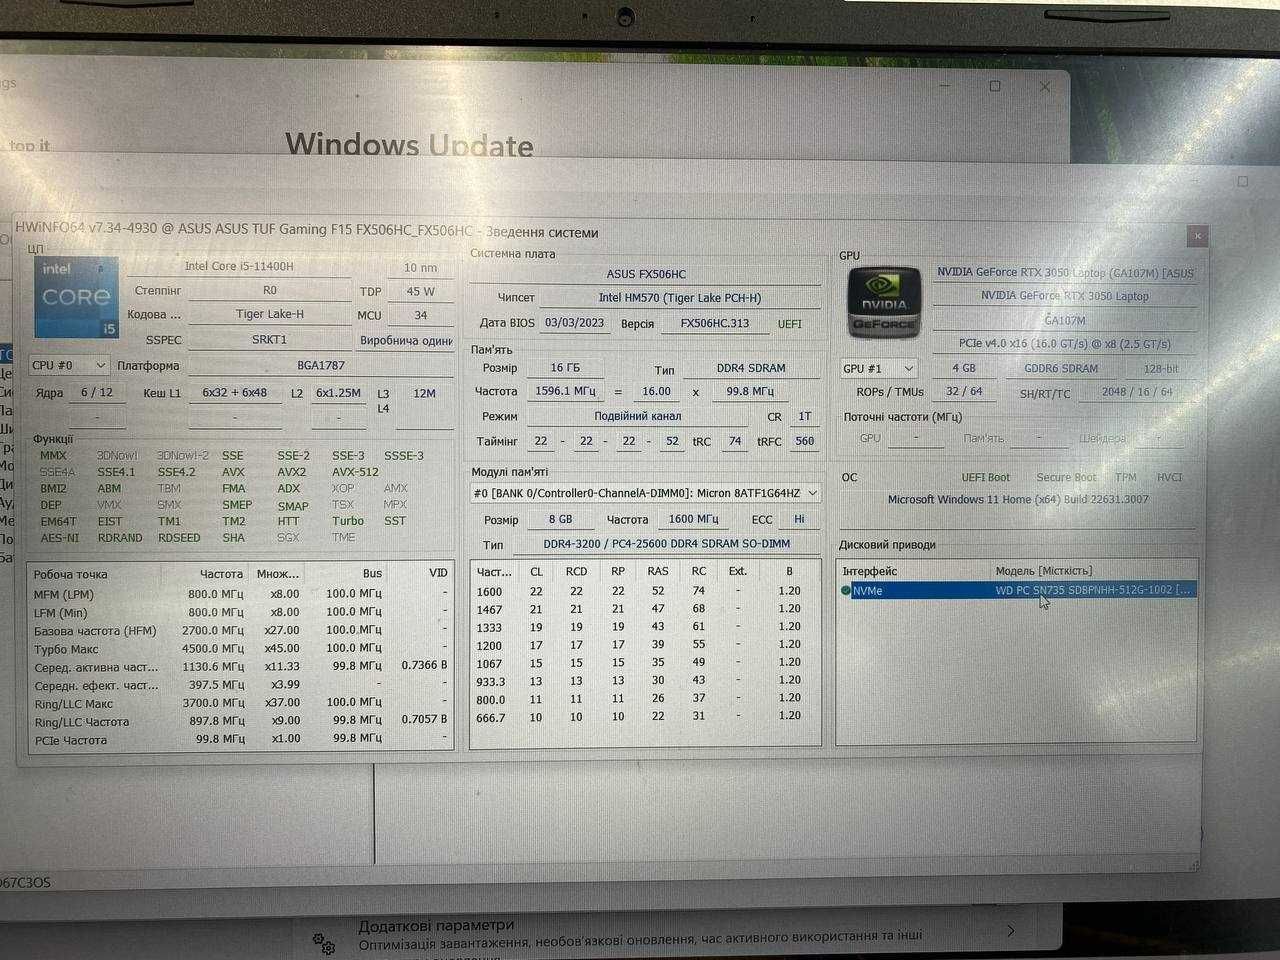Click the Інтерфейс column header
The width and height of the screenshot is (1280, 960).
click(870, 571)
